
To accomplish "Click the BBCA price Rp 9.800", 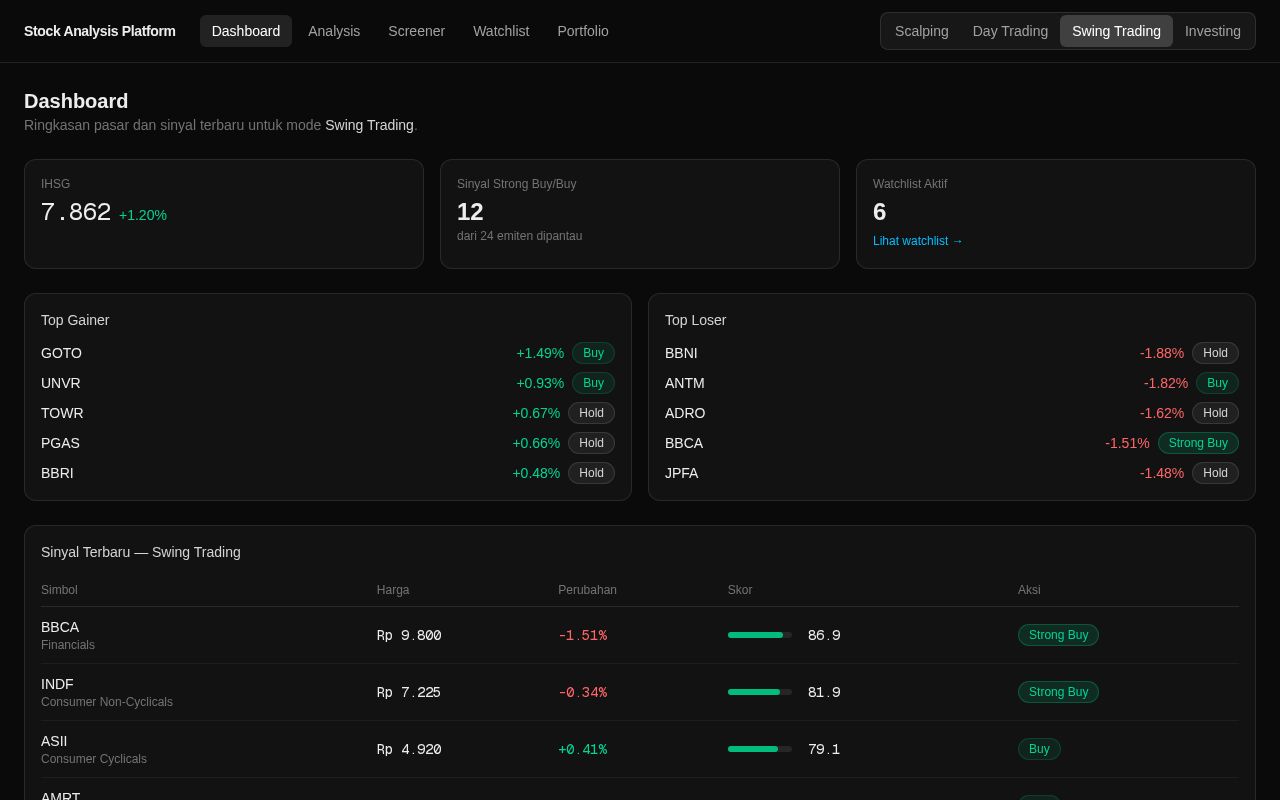I will click(409, 635).
